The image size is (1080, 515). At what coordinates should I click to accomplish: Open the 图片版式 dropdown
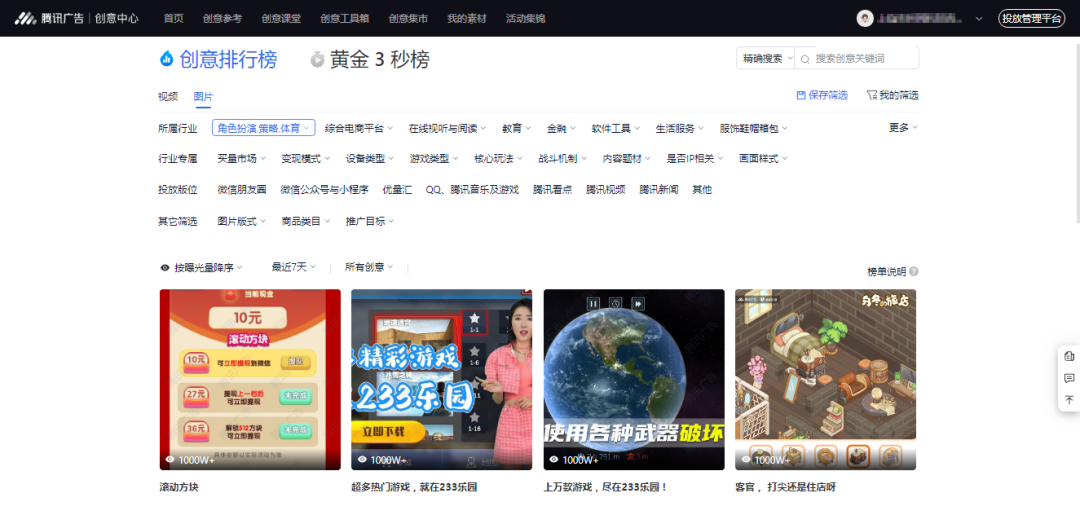click(x=242, y=222)
